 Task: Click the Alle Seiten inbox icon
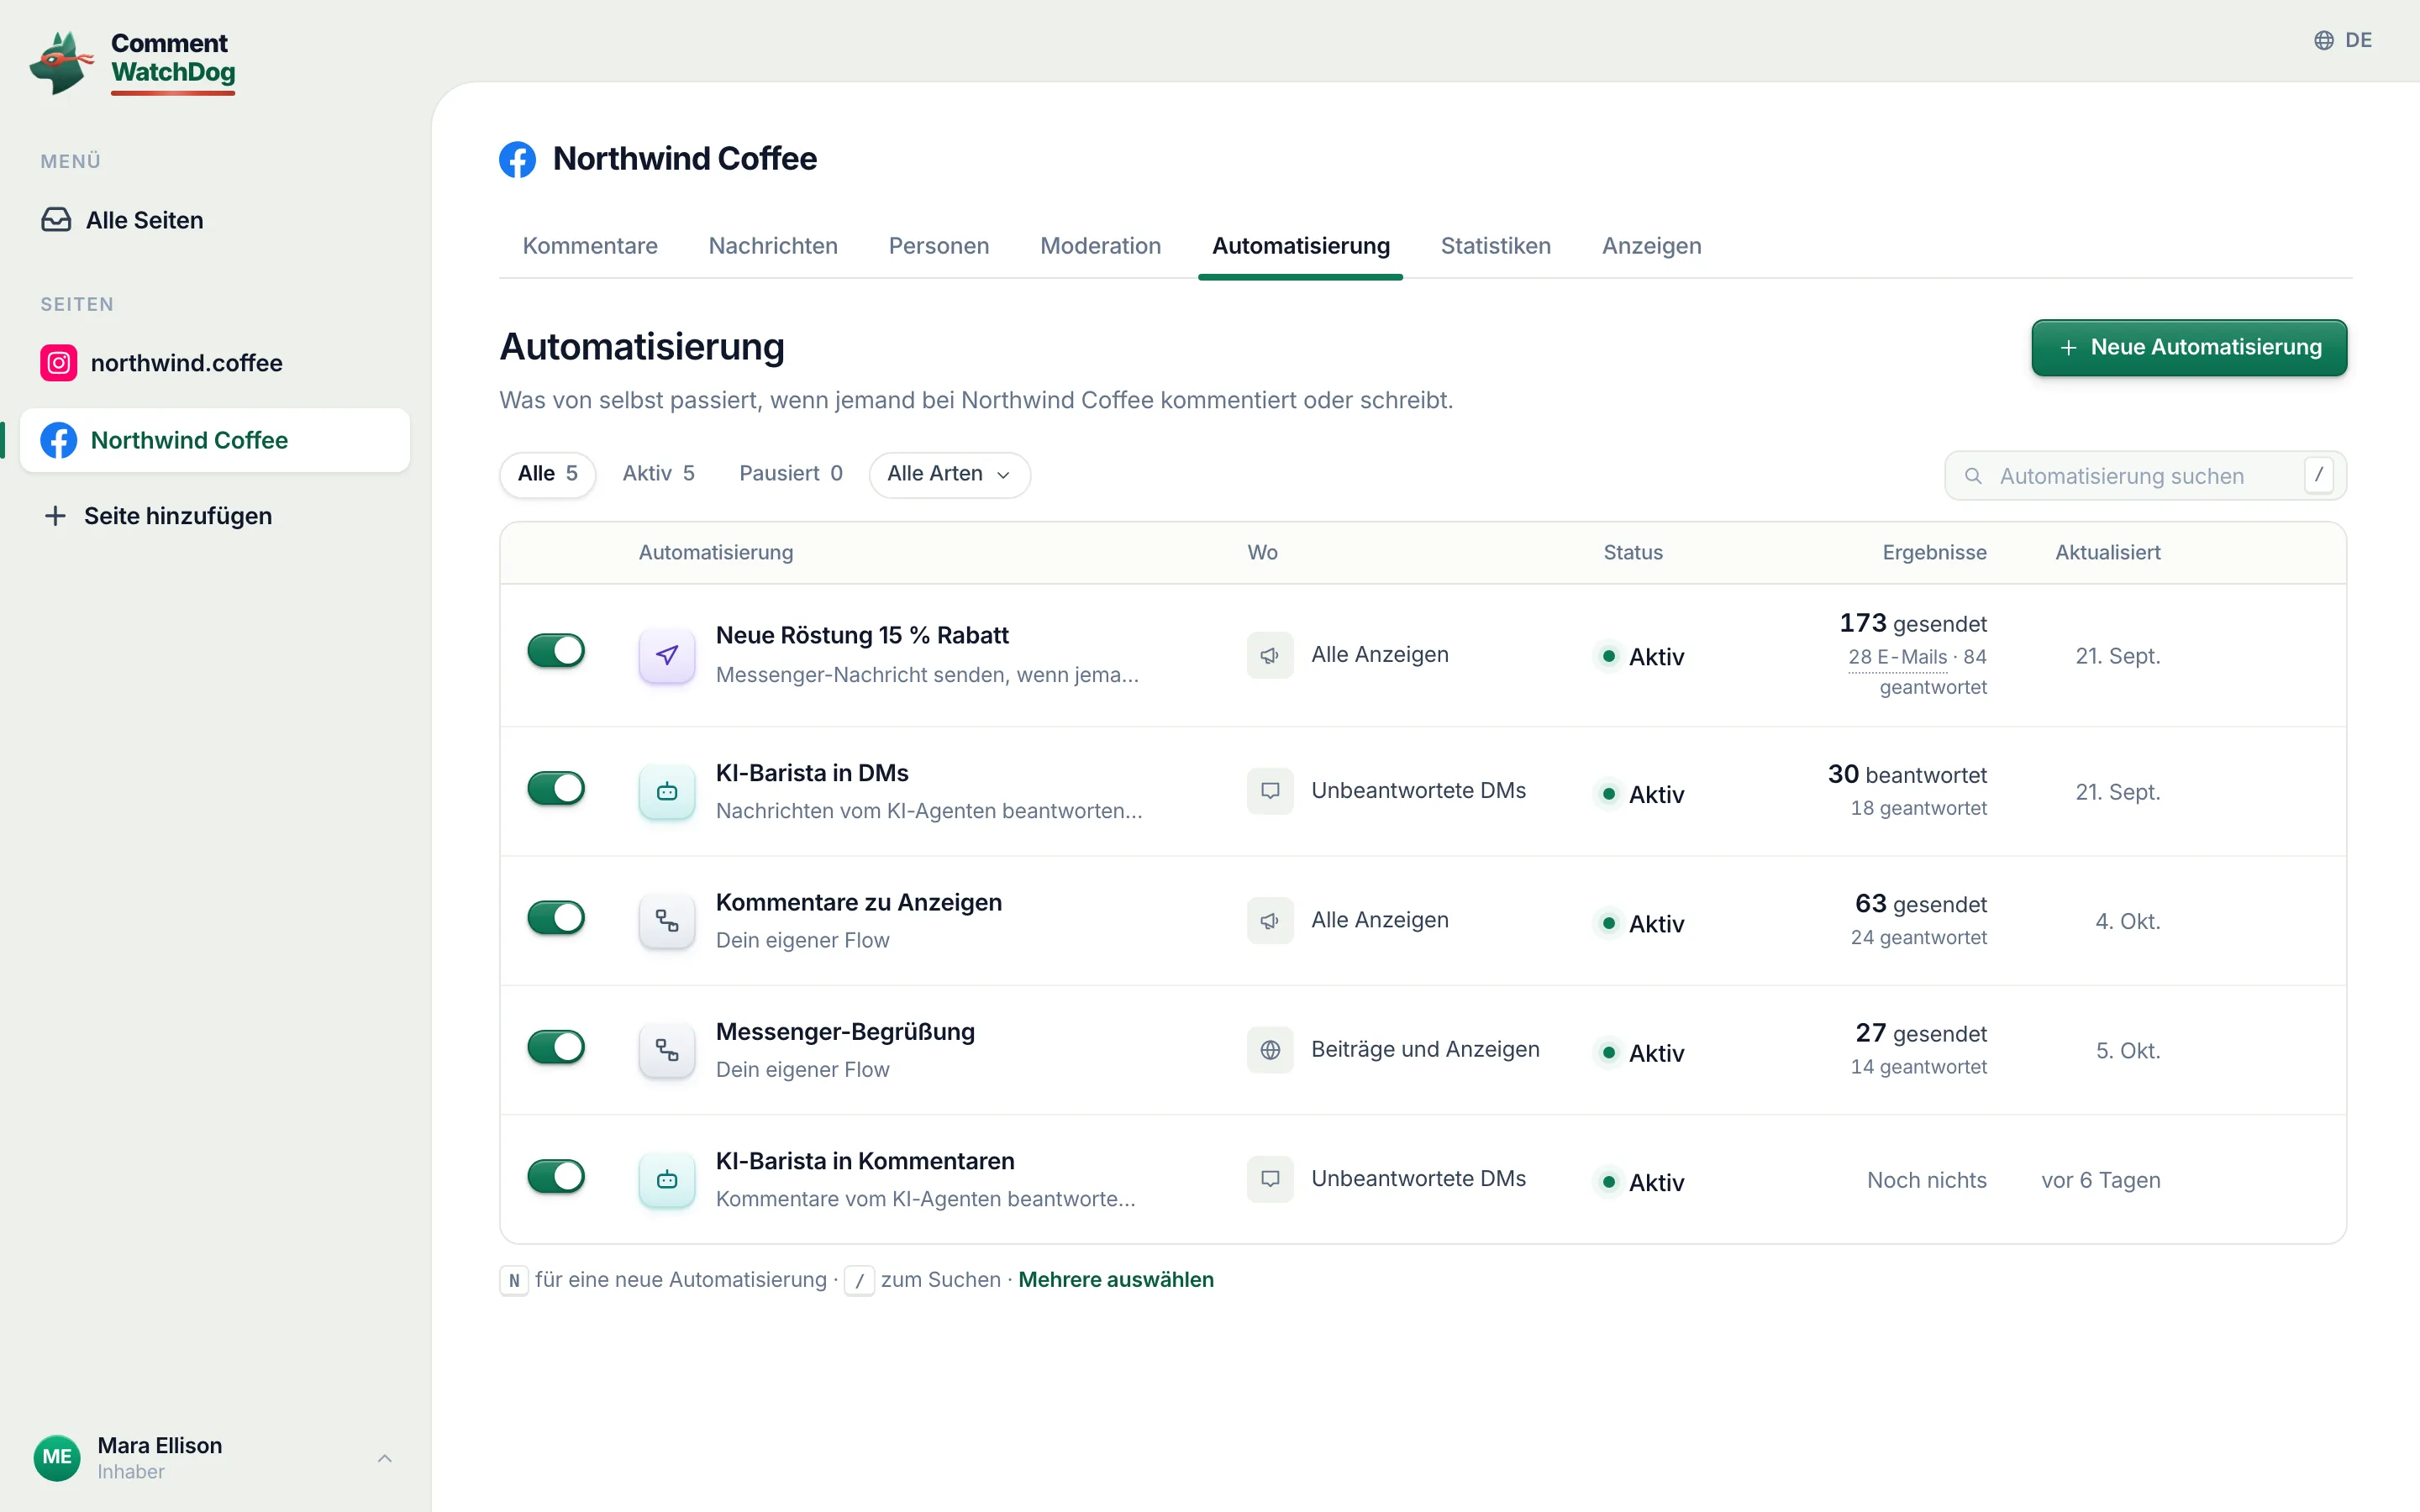(56, 220)
